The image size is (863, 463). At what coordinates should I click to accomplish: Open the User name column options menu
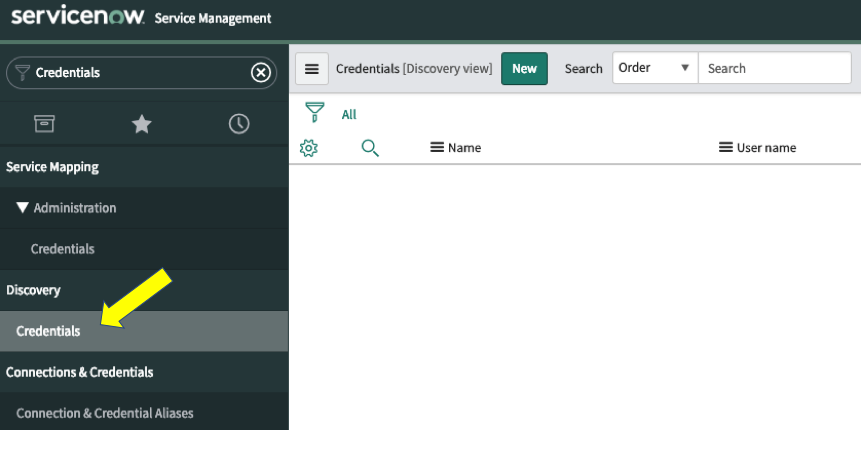725,148
